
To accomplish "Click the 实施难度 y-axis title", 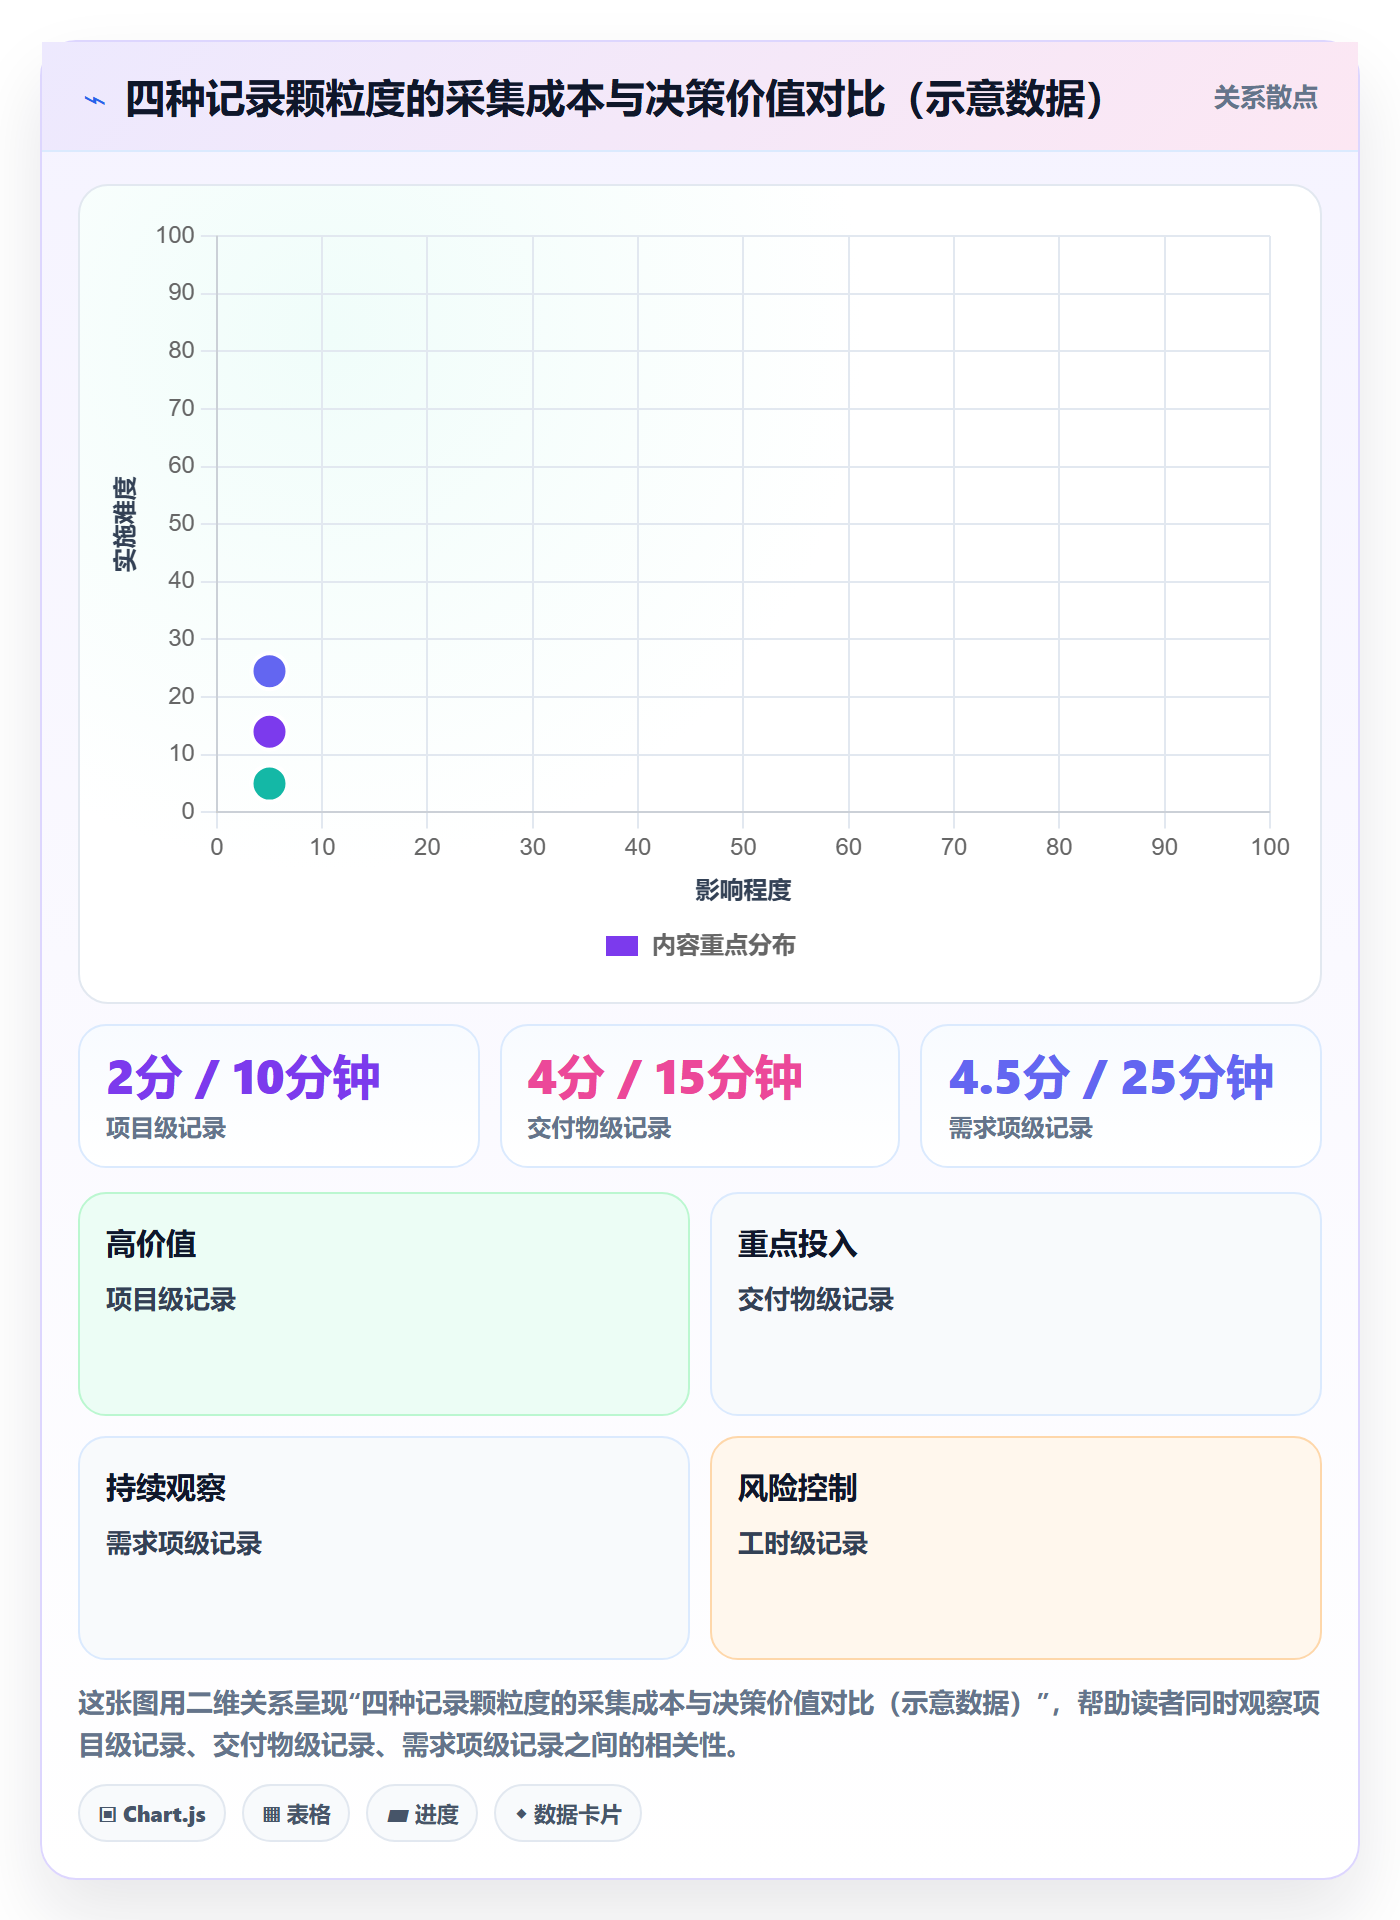I will [x=125, y=524].
